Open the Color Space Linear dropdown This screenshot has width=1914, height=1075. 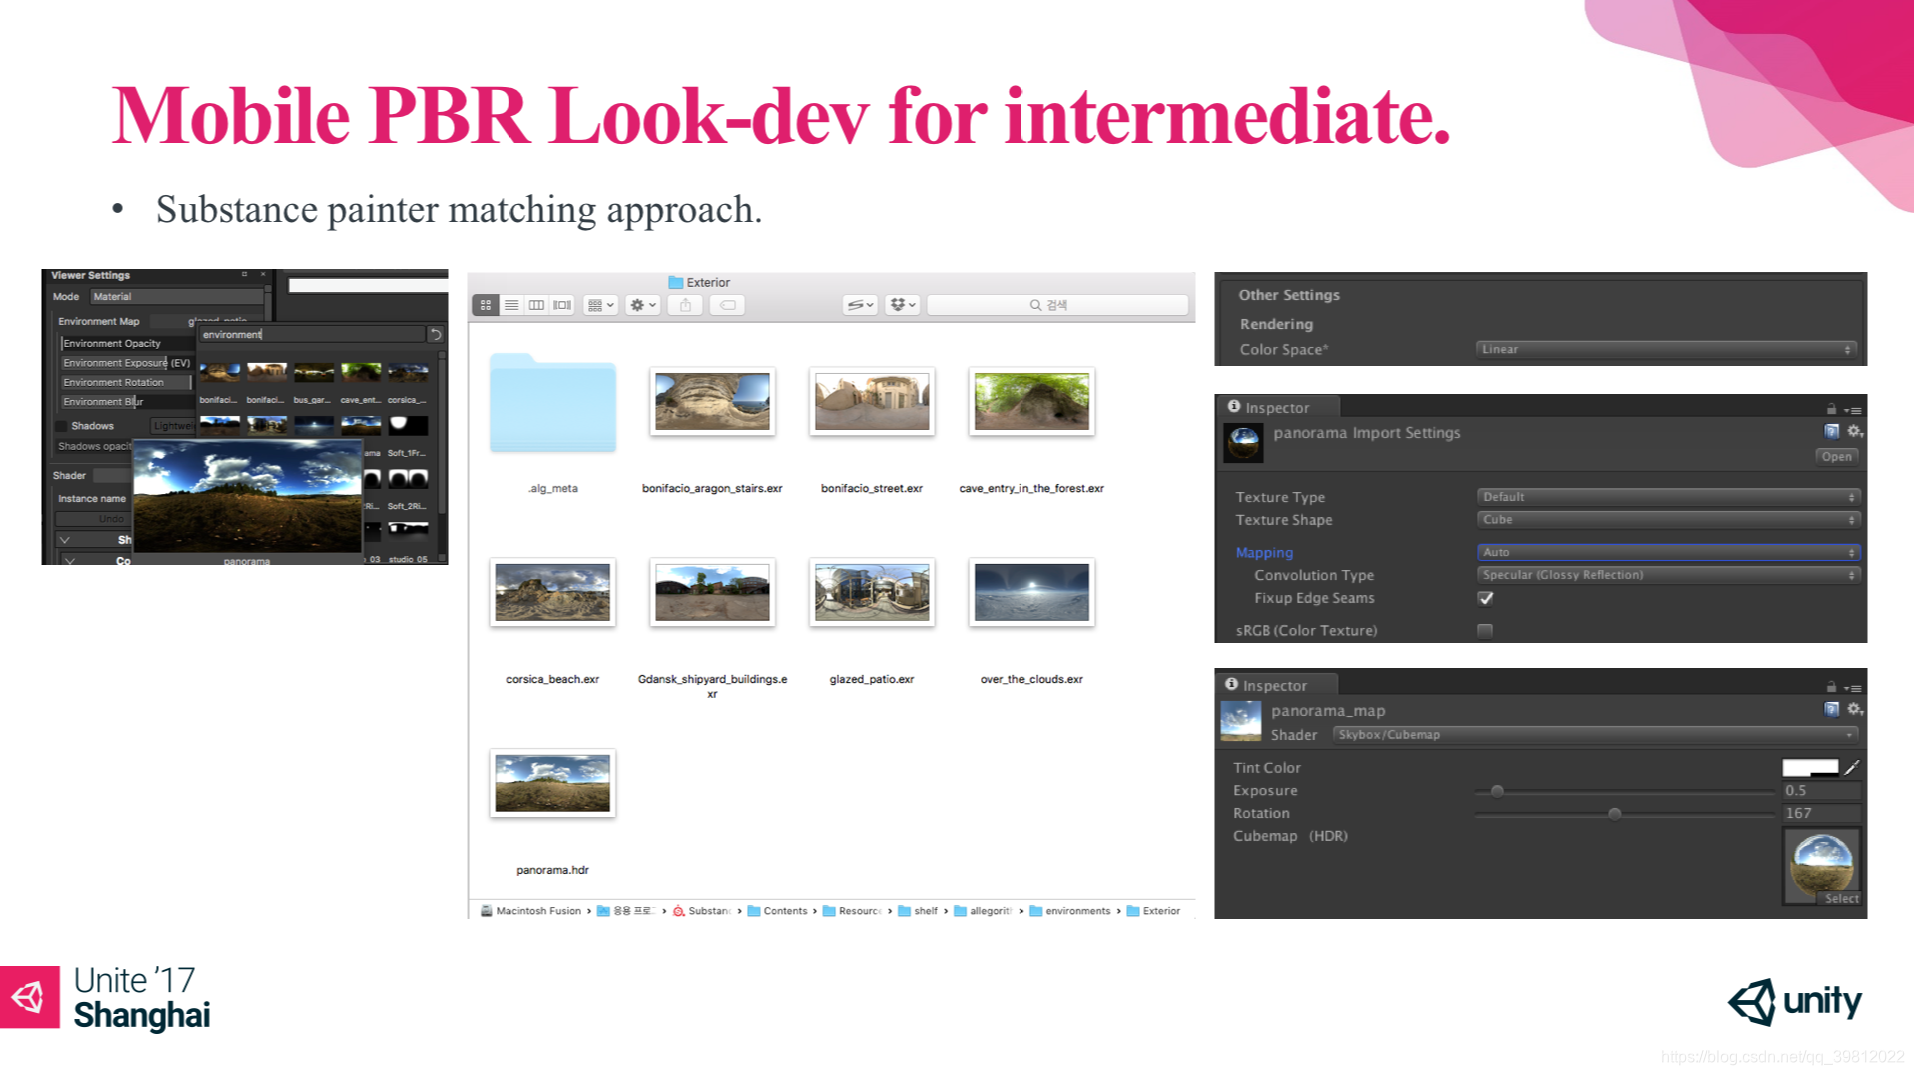pos(1666,350)
